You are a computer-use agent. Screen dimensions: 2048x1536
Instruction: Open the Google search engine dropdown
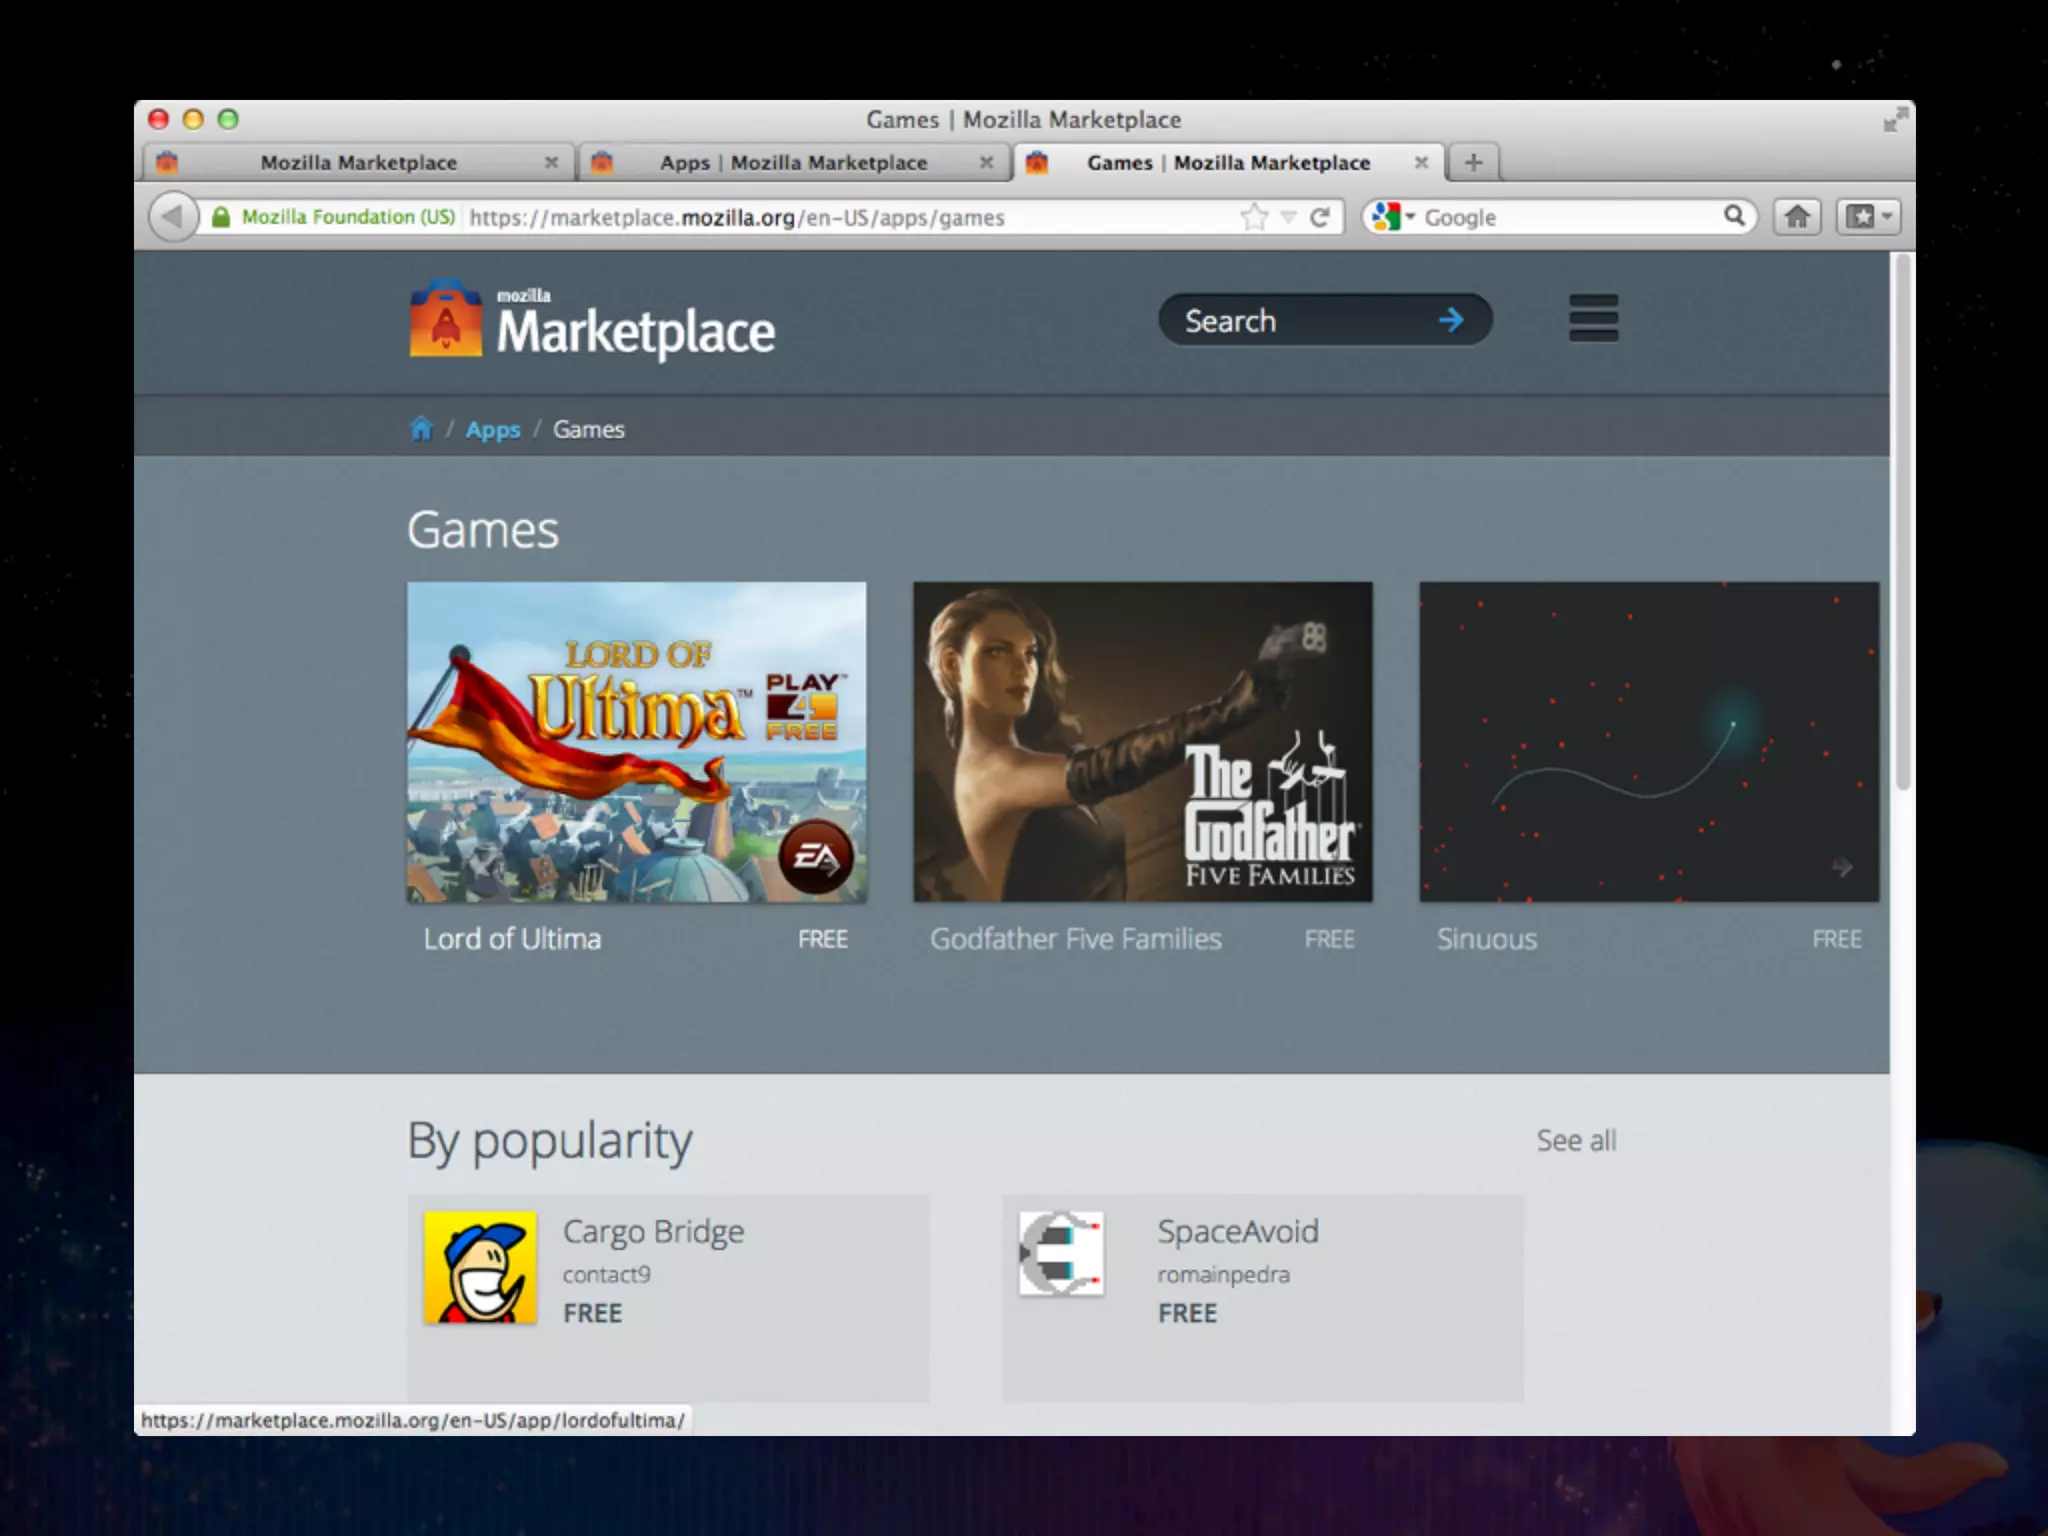click(x=1393, y=217)
